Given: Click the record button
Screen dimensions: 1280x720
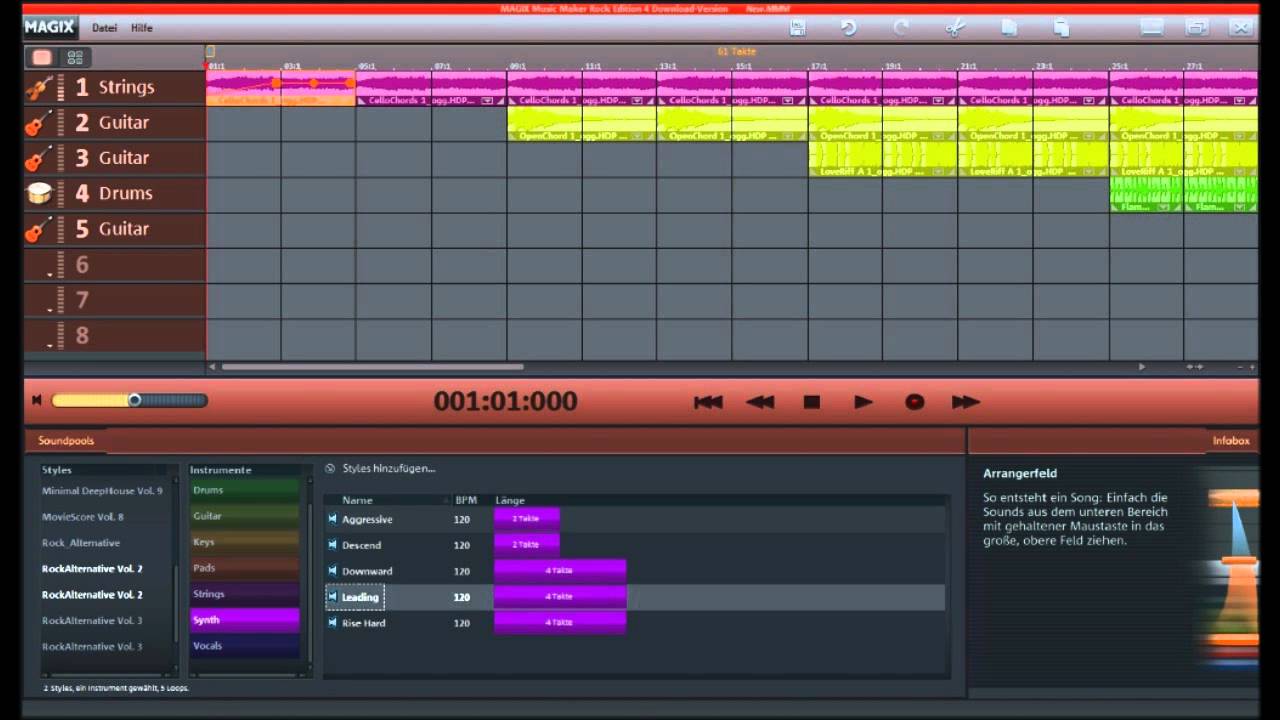Looking at the screenshot, I should pyautogui.click(x=914, y=402).
